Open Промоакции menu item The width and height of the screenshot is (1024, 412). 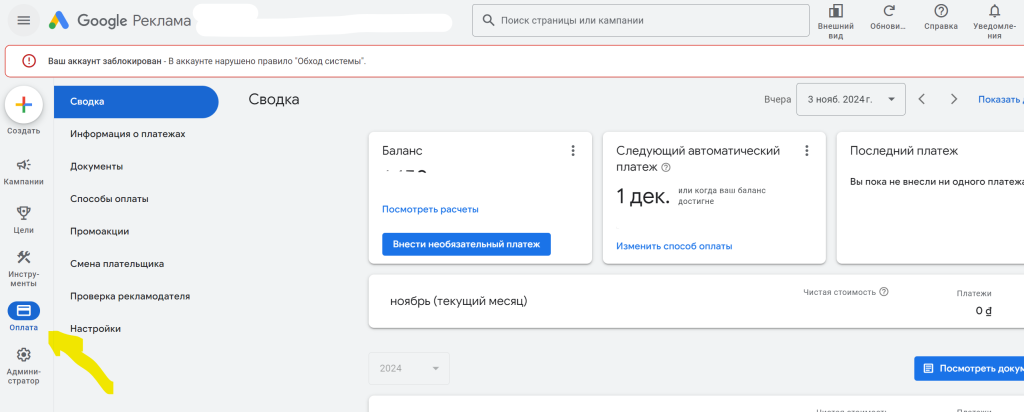(99, 231)
